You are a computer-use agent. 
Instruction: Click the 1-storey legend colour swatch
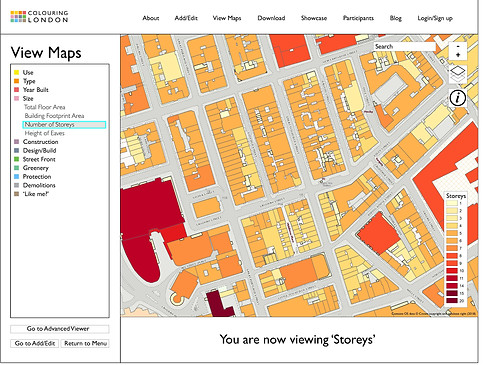tap(452, 203)
